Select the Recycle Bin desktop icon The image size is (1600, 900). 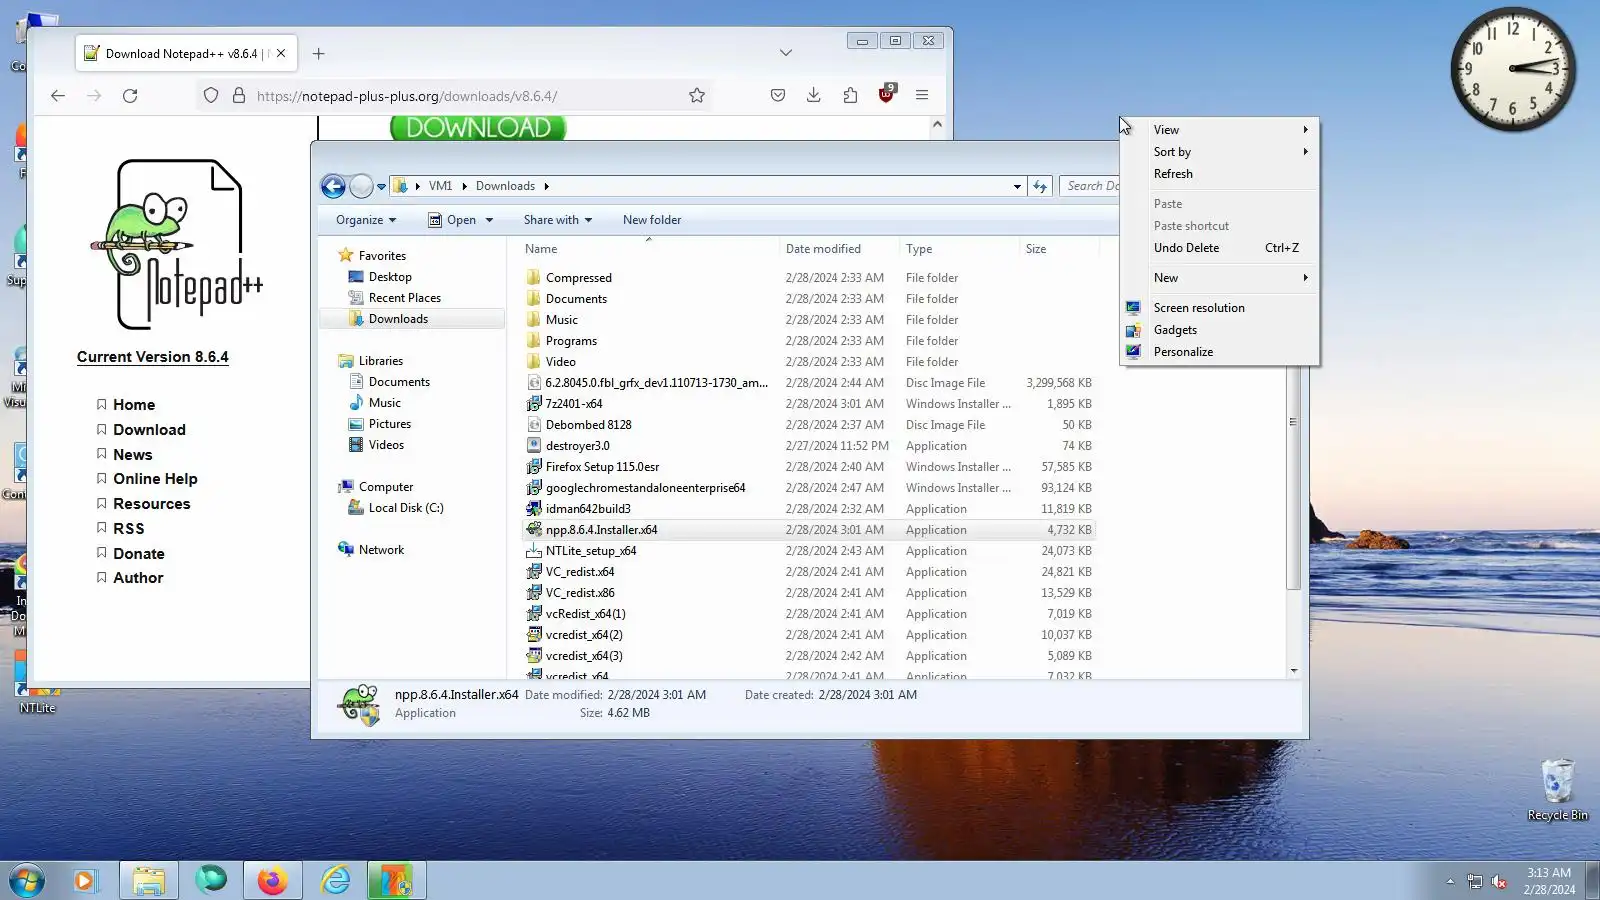coord(1557,790)
